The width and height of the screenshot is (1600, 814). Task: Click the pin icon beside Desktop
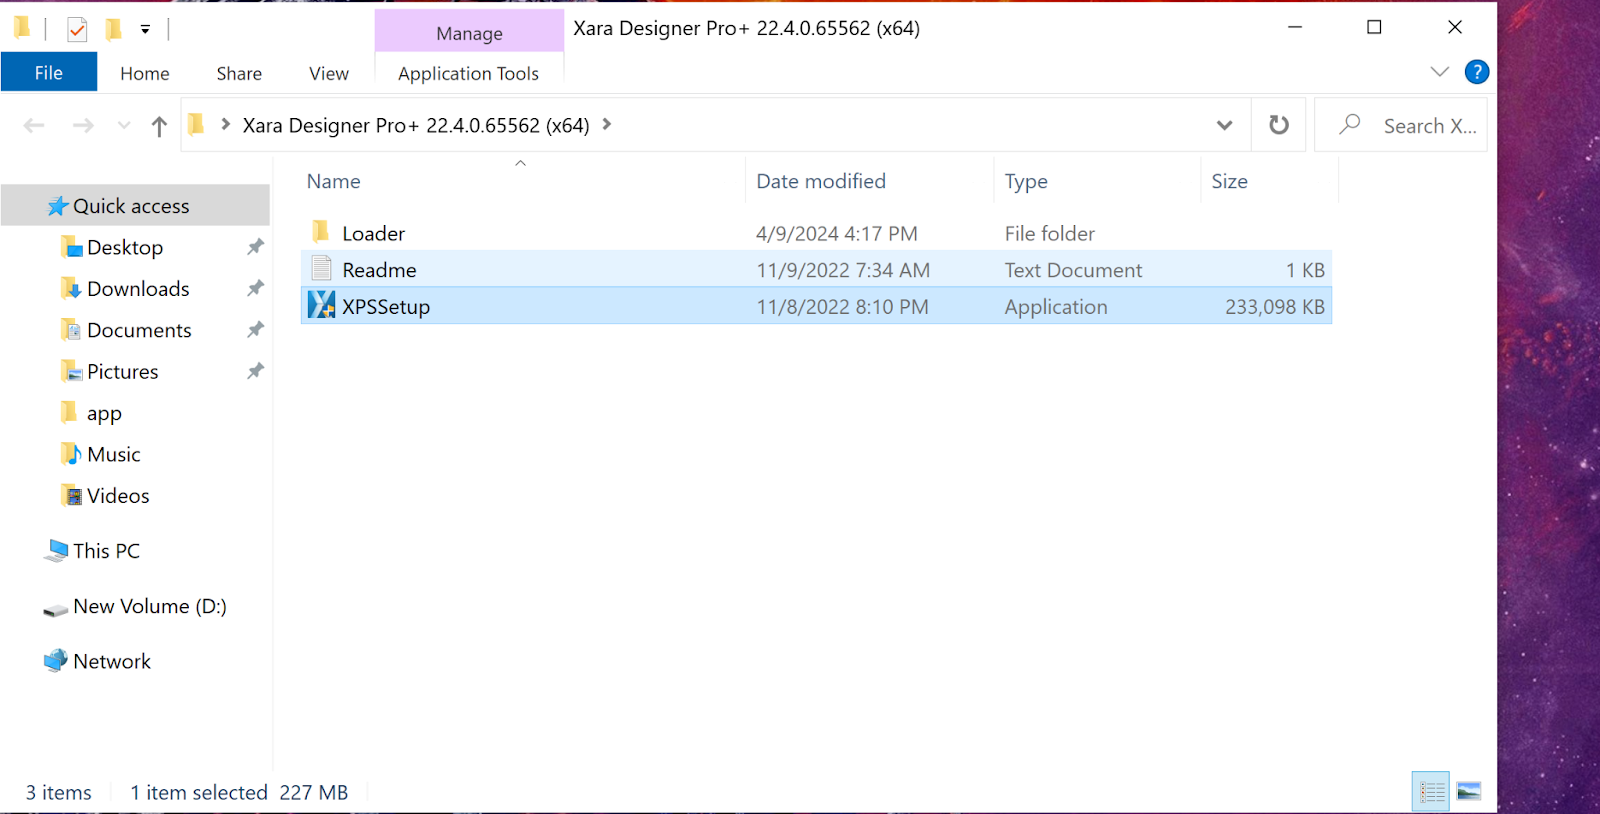pyautogui.click(x=255, y=246)
